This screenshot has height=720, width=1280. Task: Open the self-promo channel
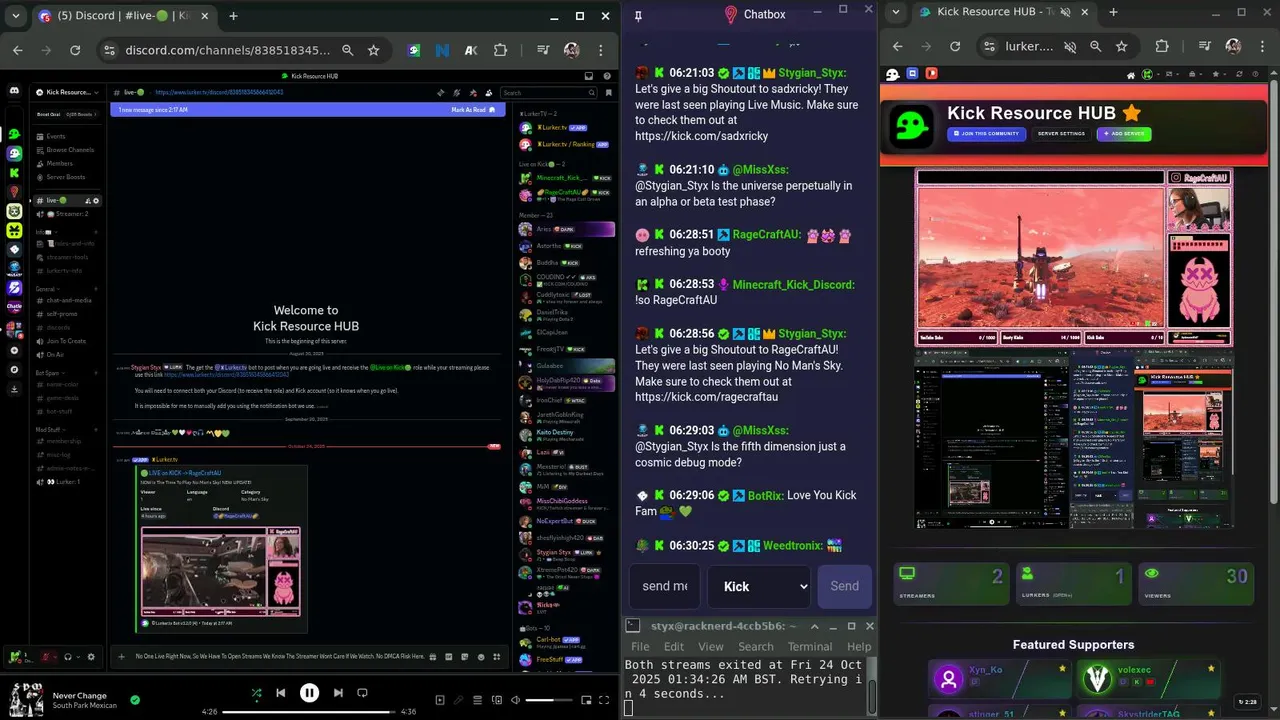click(62, 314)
